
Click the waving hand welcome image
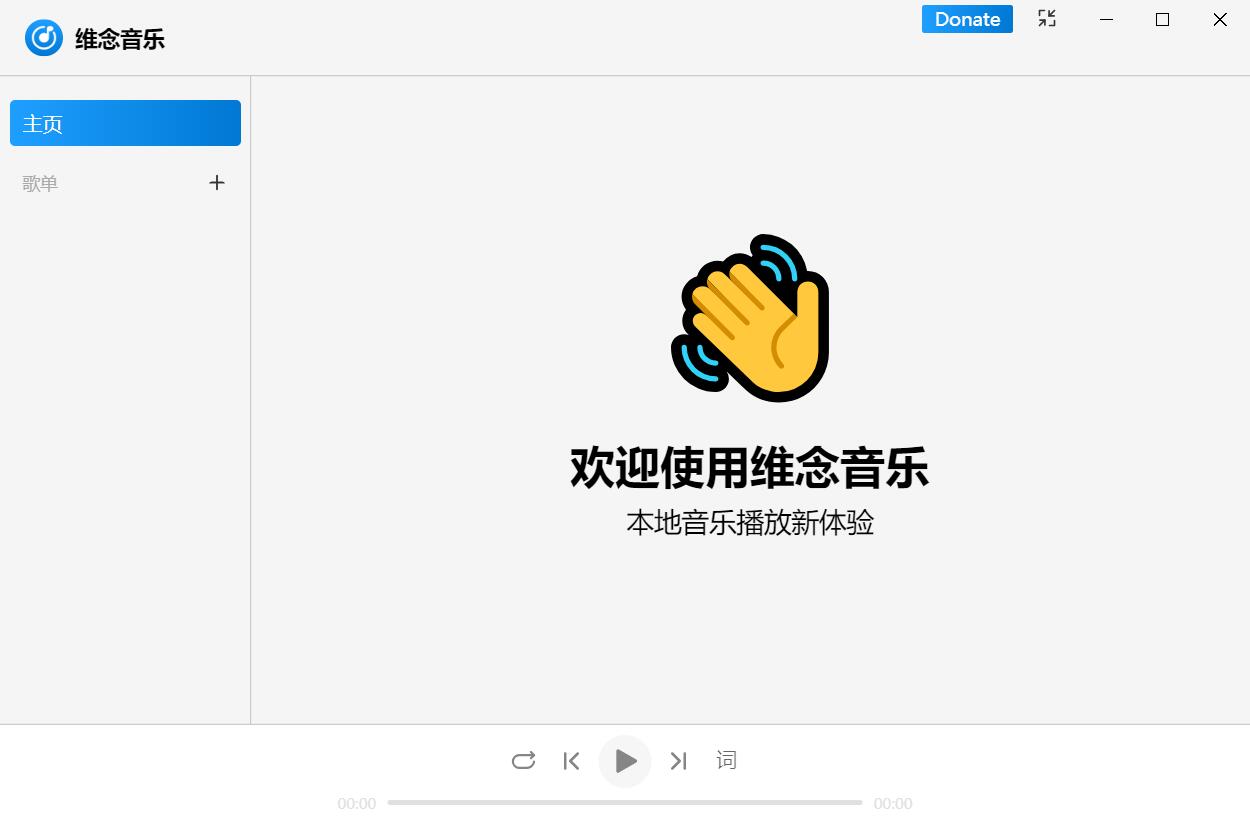(x=750, y=318)
